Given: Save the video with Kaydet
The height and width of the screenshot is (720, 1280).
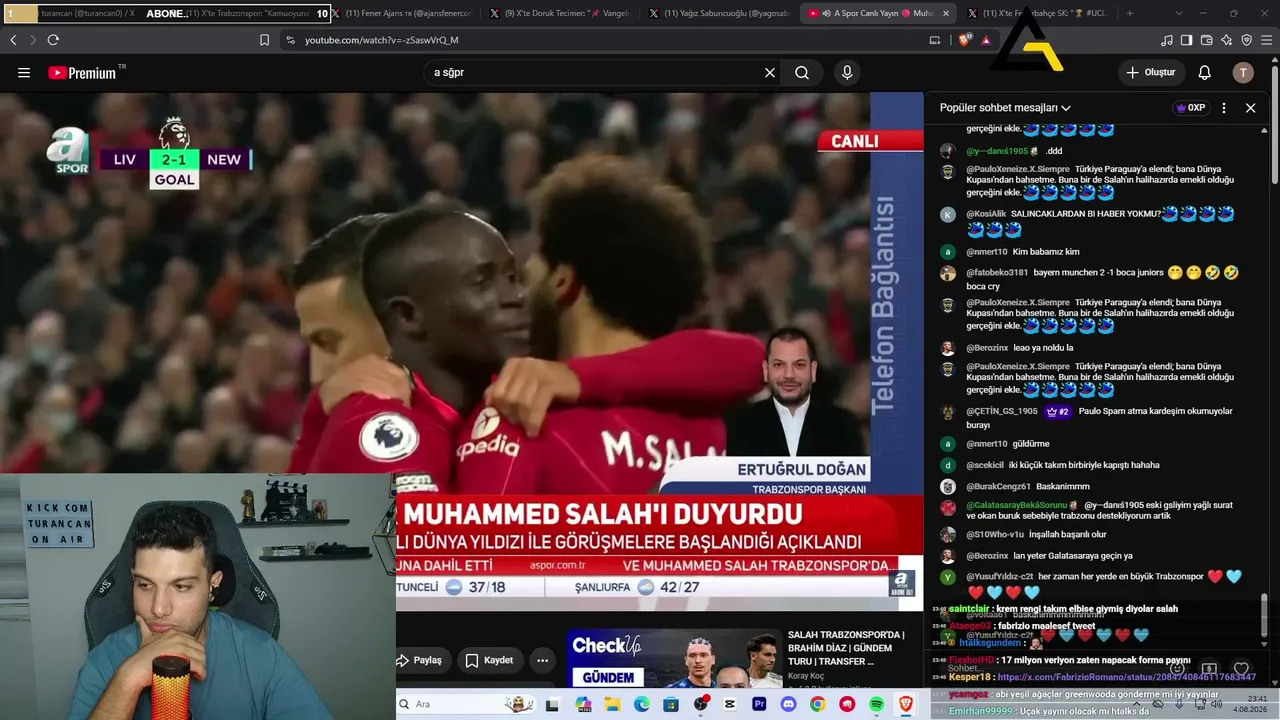Looking at the screenshot, I should click(x=490, y=660).
